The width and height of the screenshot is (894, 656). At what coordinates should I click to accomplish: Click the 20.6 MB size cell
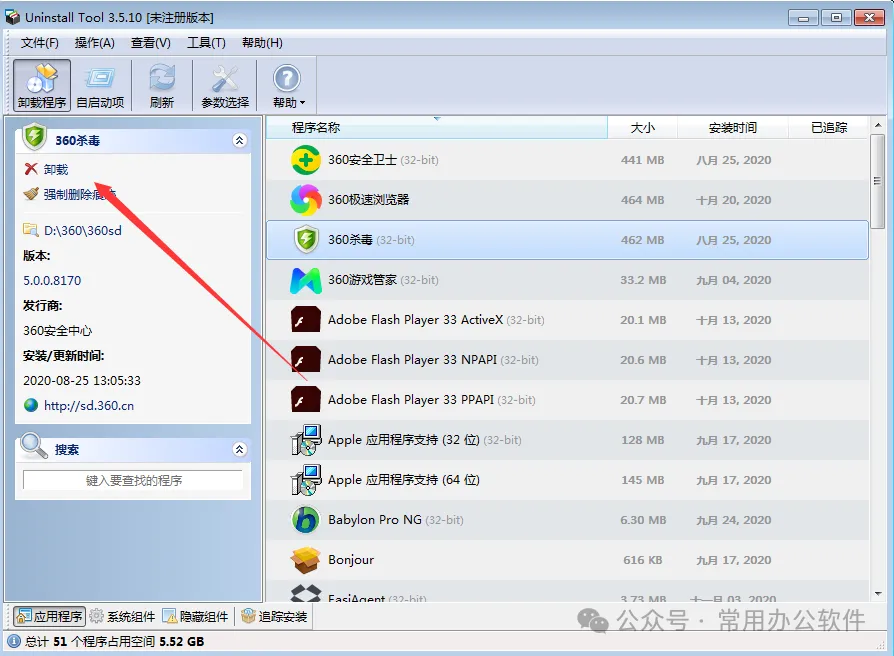tap(643, 360)
